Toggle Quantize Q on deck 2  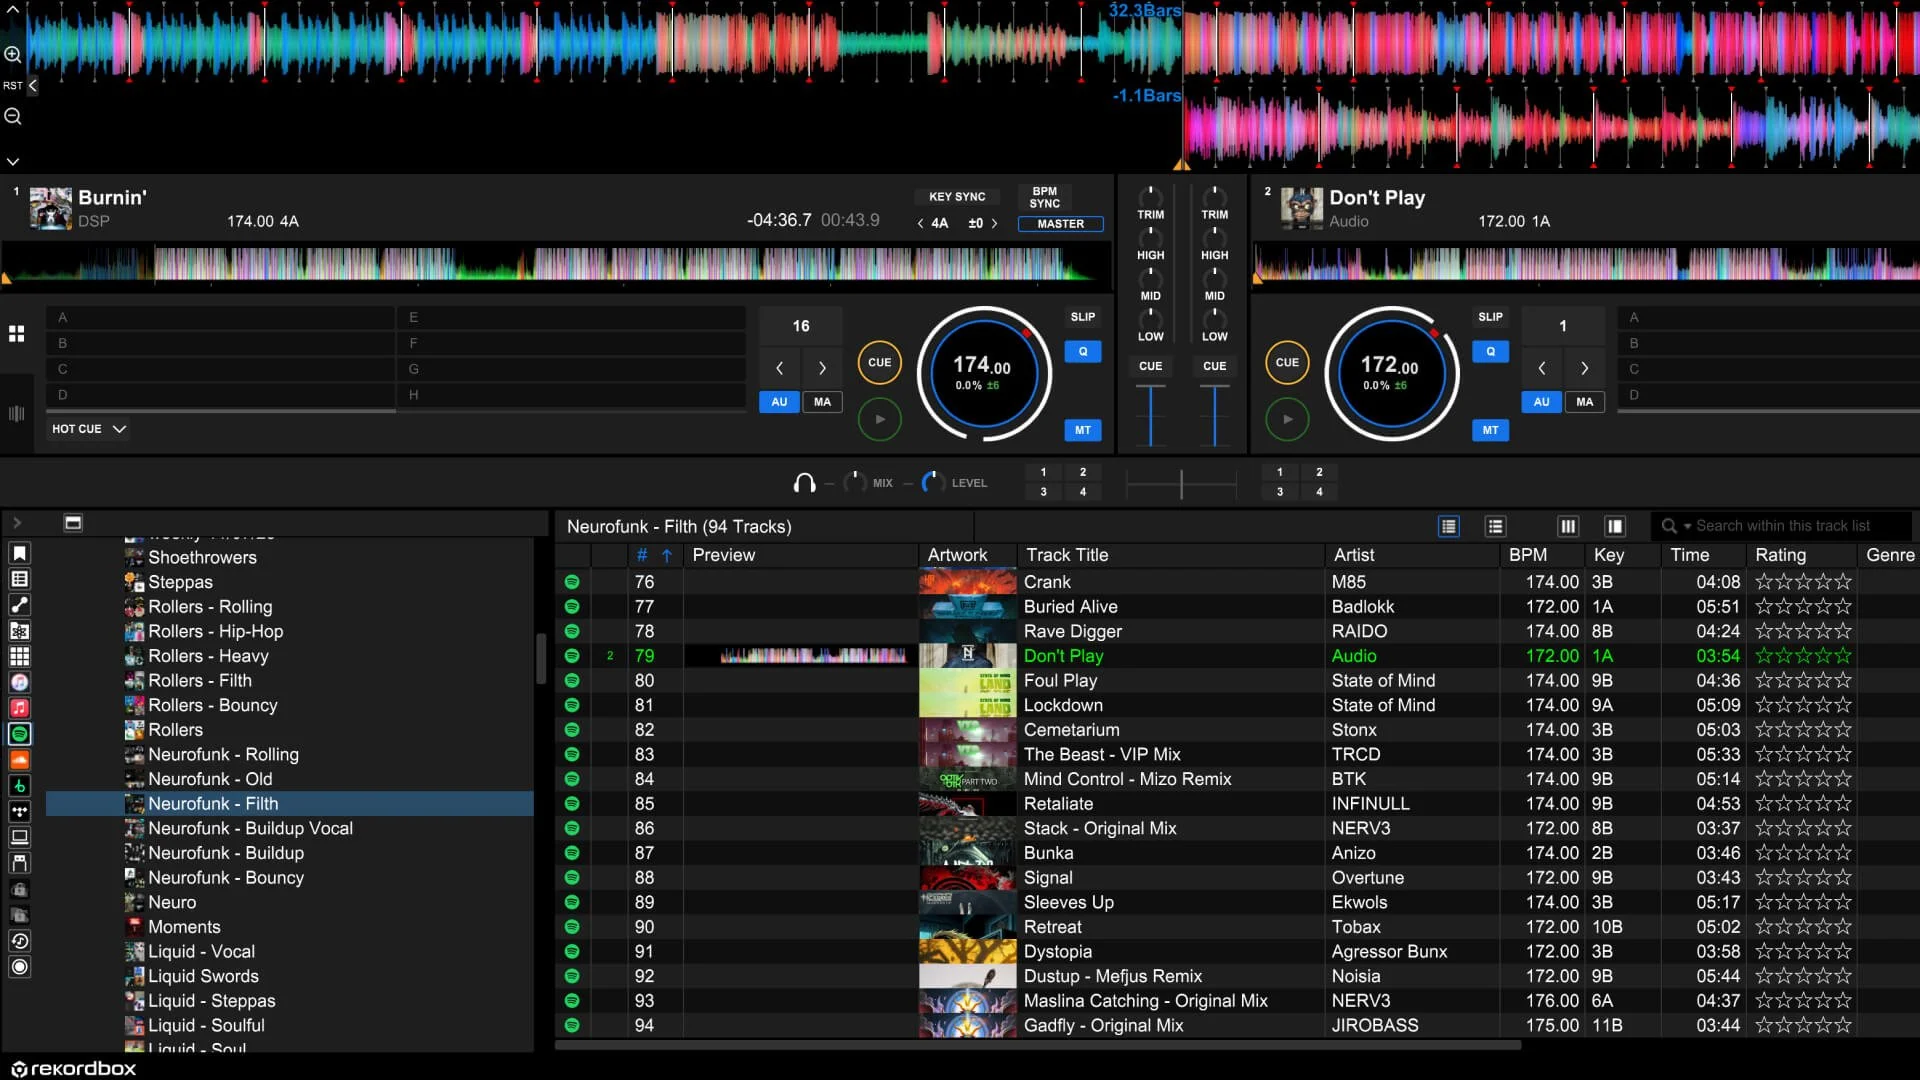click(1490, 352)
